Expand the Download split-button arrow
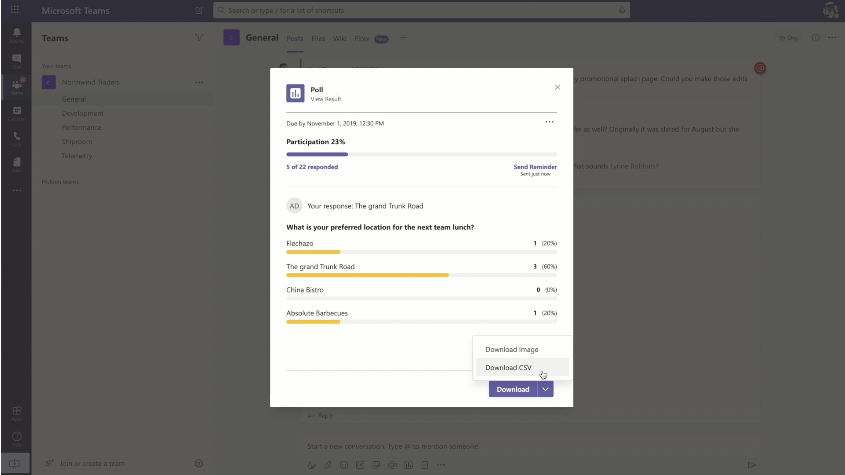845x475 pixels. [x=545, y=389]
